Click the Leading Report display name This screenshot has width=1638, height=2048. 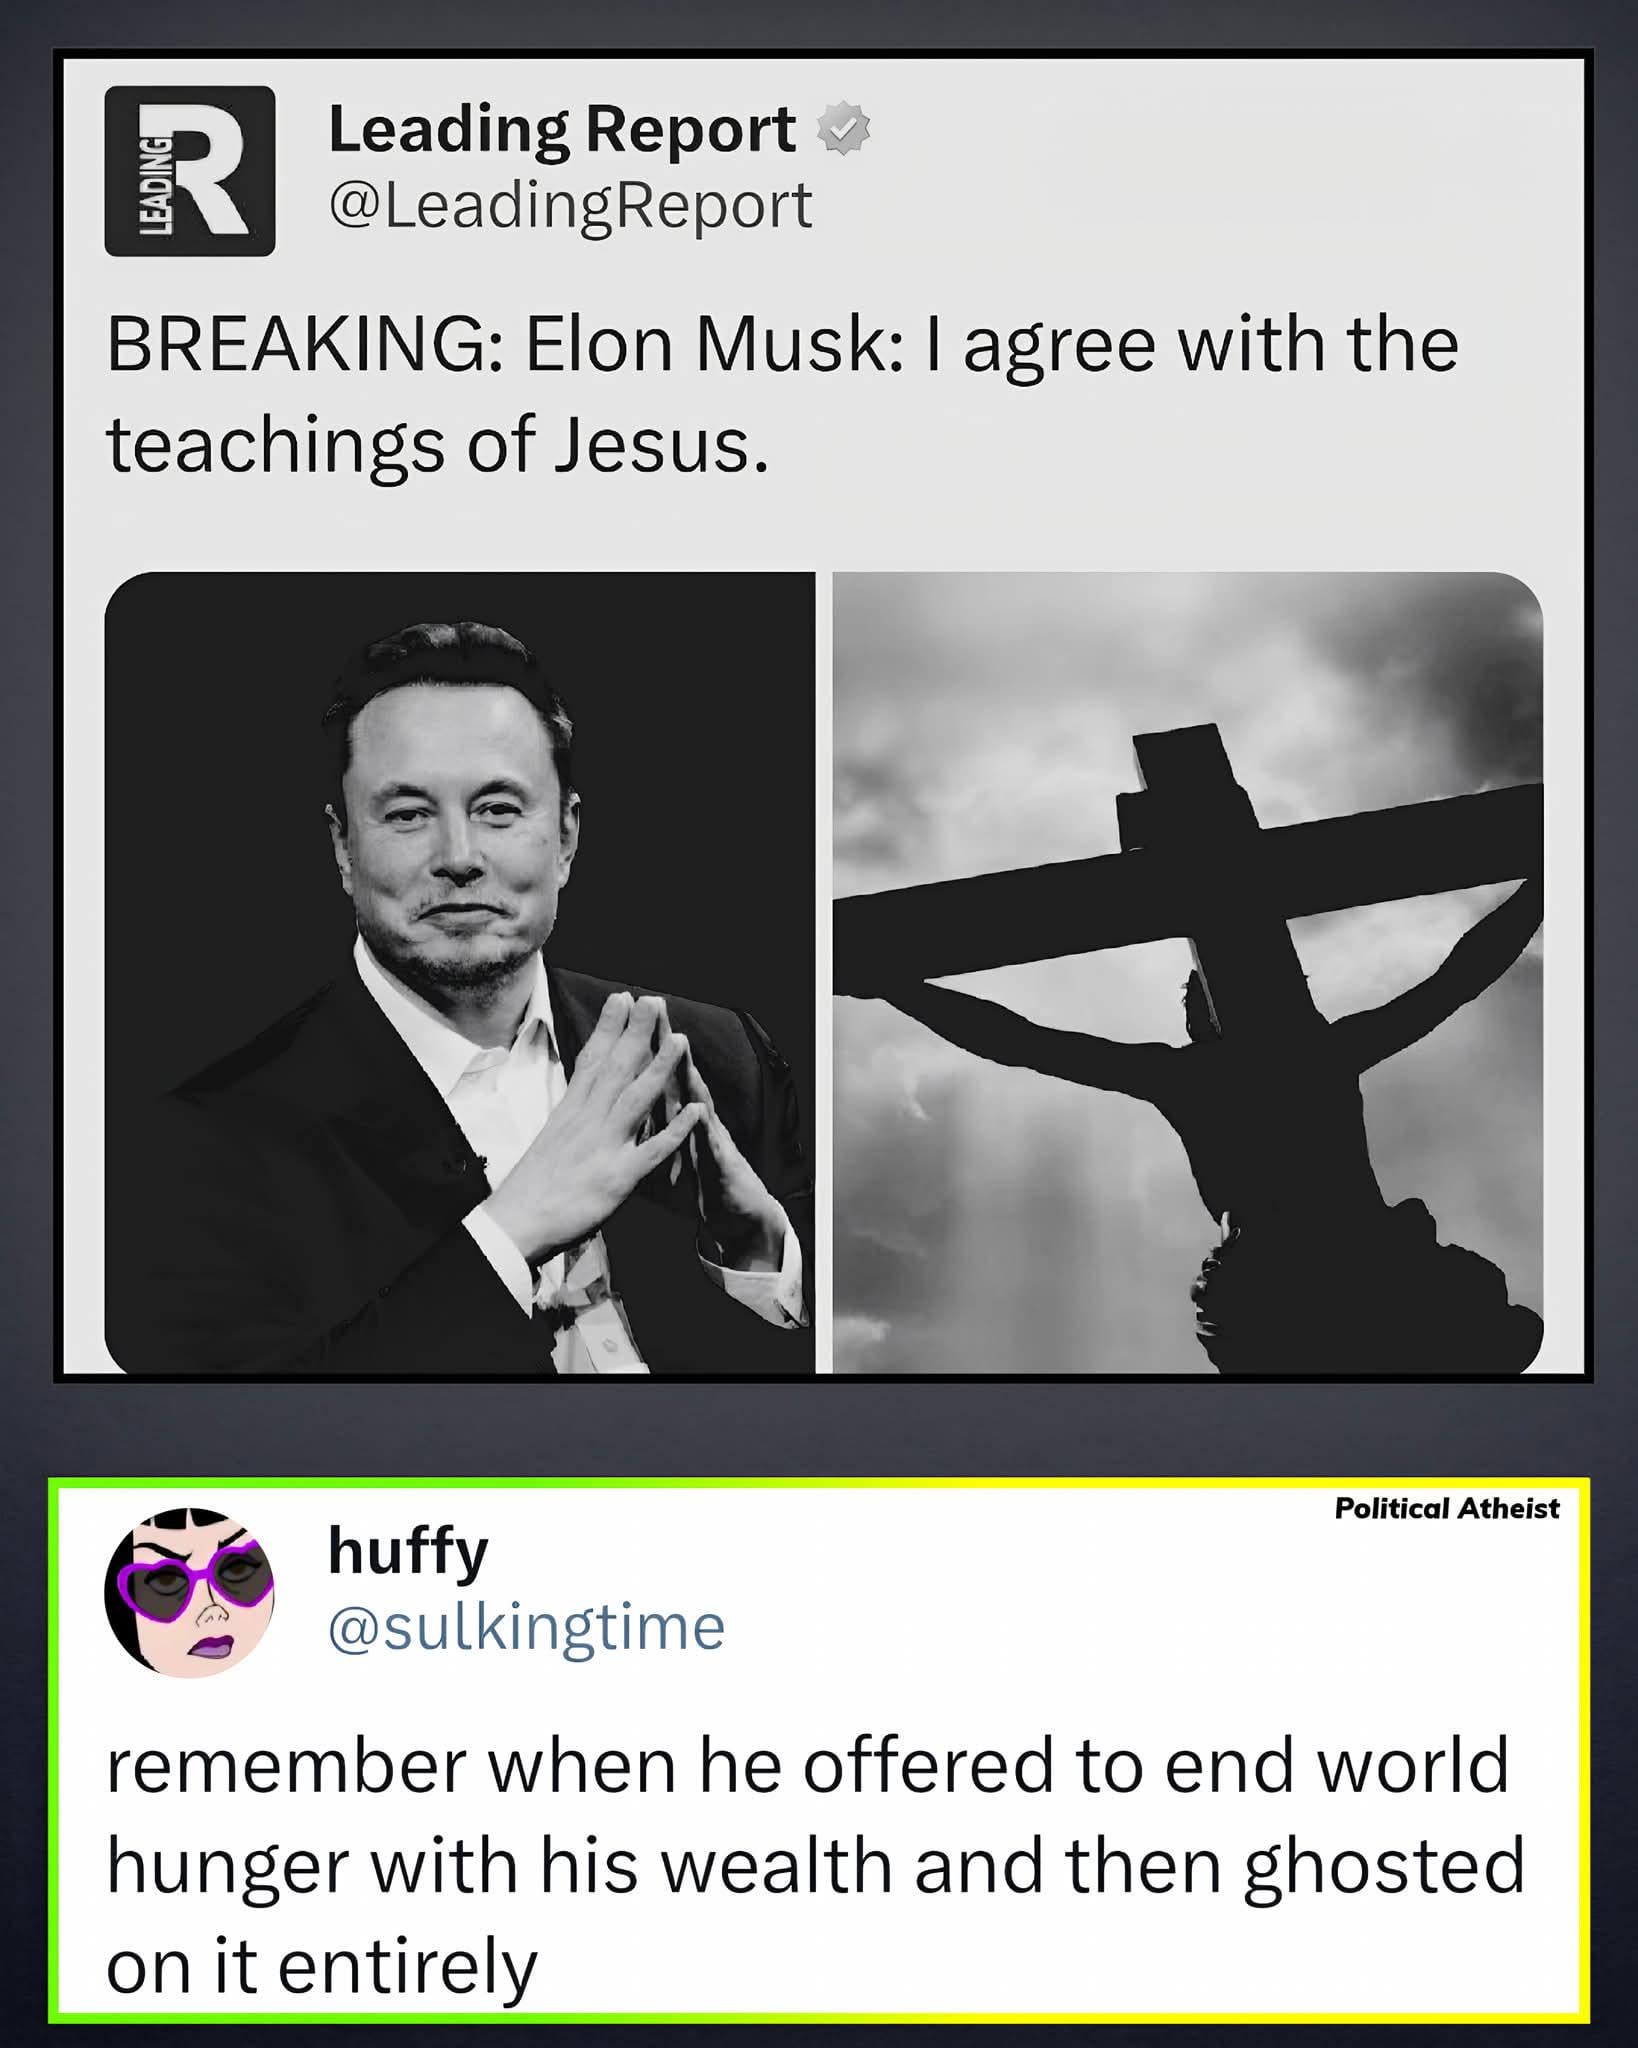pyautogui.click(x=562, y=129)
